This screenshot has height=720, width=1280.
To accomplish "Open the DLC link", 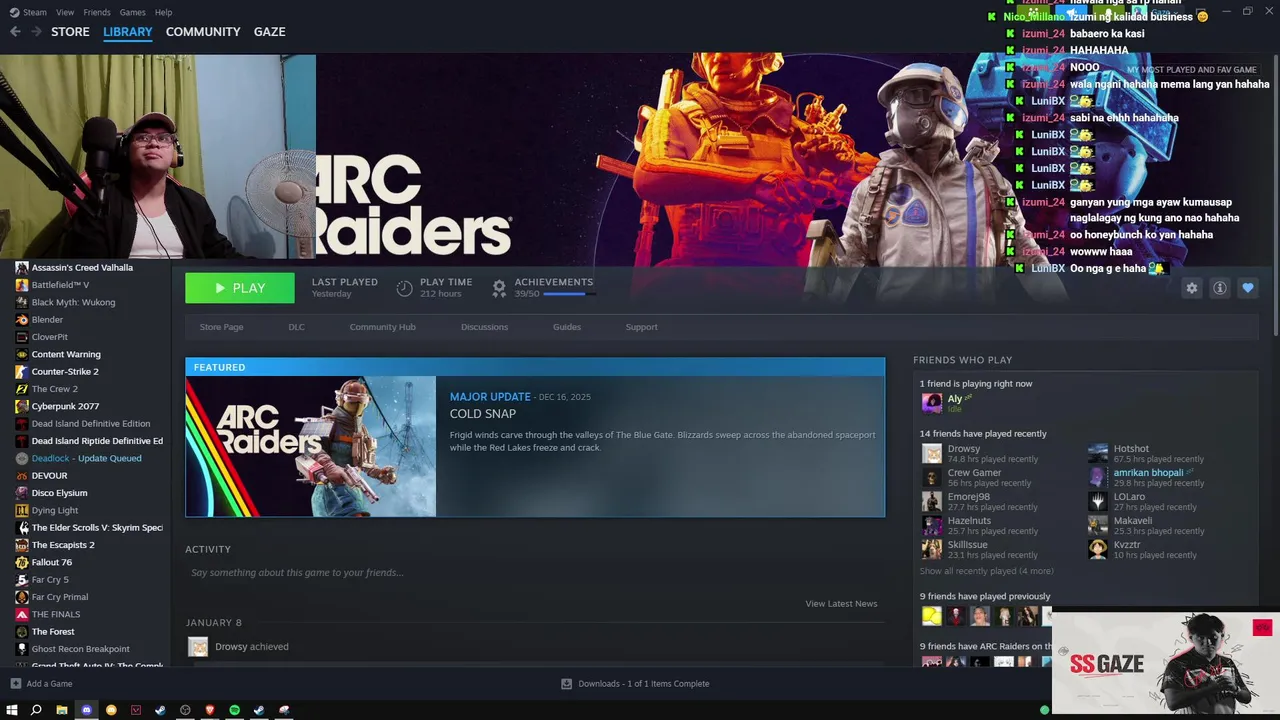I will click(296, 327).
